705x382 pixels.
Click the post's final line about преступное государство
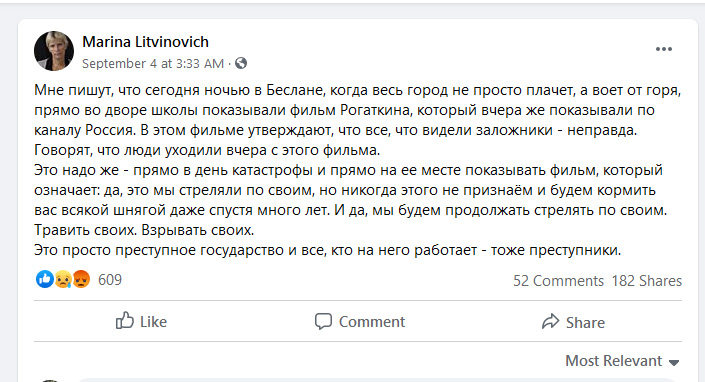(x=327, y=250)
